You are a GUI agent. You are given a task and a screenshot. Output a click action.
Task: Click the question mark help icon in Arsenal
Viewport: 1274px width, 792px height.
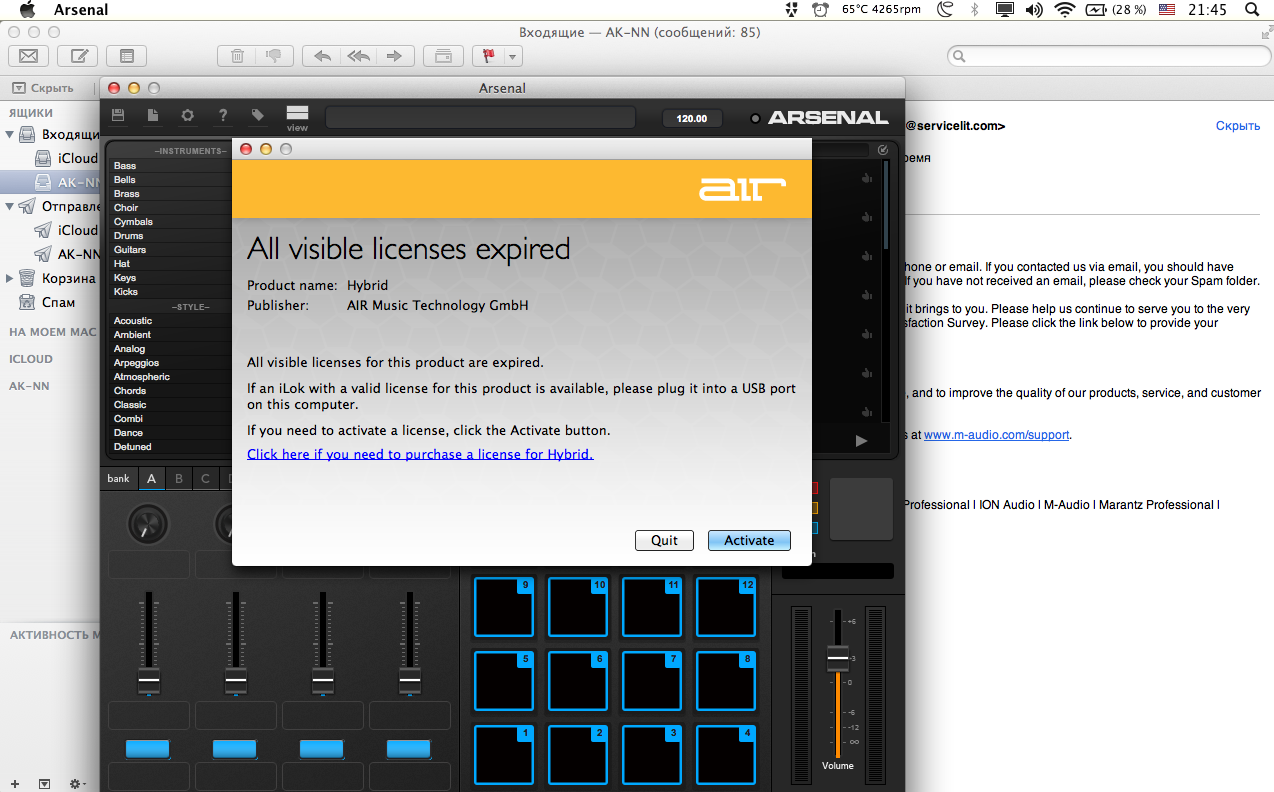click(223, 116)
